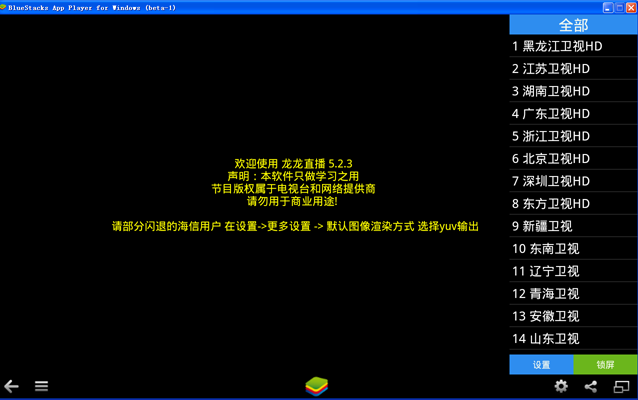The image size is (638, 400).
Task: Select channel 3 湖南卫视HD
Action: 573,91
